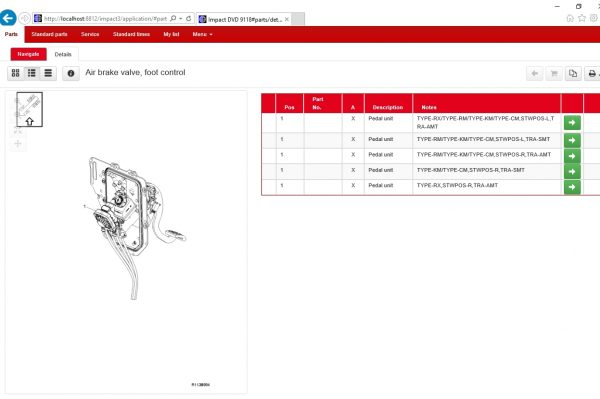The image size is (600, 399).
Task: Select the detailed list view icon
Action: (32, 73)
